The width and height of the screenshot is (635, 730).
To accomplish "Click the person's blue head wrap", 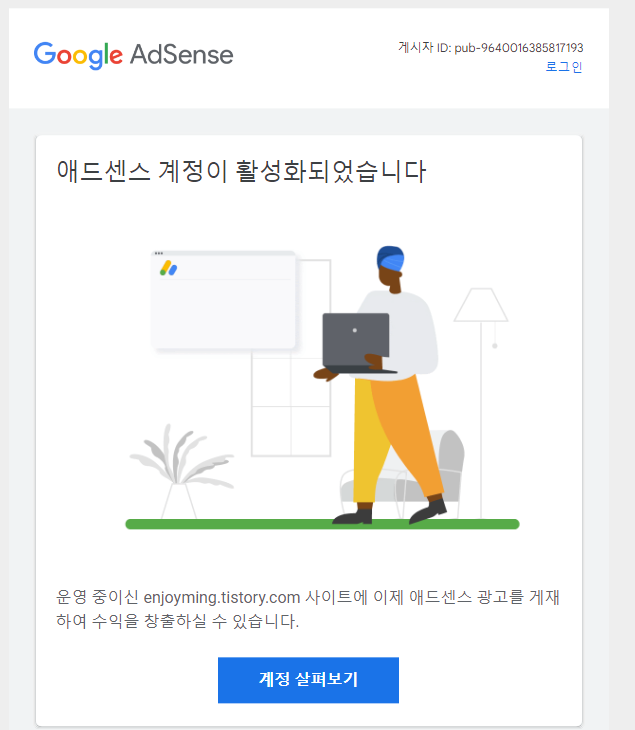I will click(390, 258).
